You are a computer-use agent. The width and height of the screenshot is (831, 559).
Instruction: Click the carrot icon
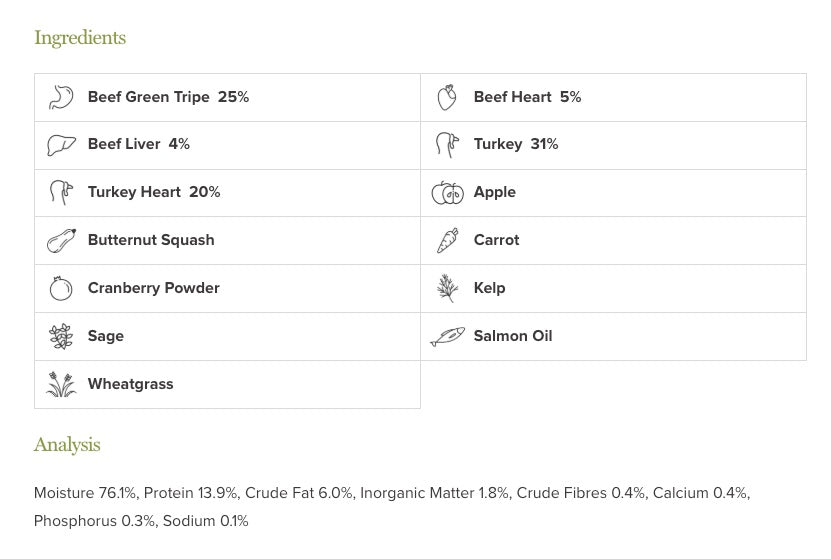pos(447,241)
